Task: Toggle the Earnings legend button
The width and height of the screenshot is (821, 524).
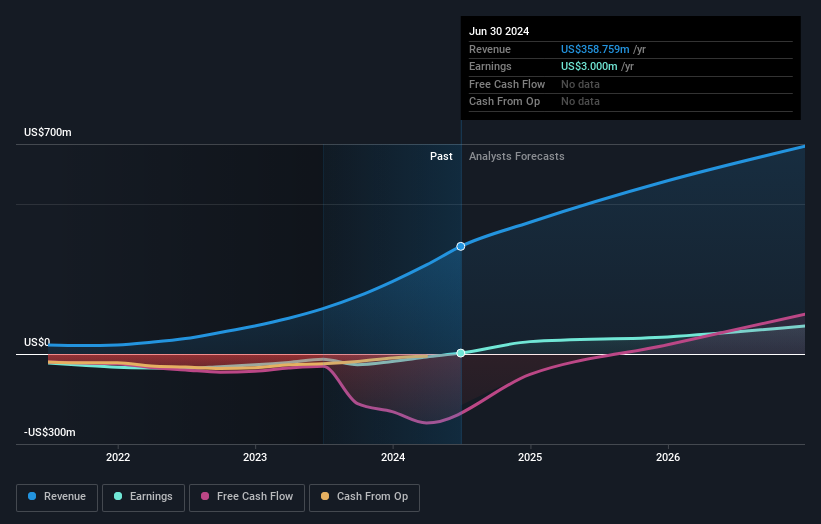Action: 143,497
